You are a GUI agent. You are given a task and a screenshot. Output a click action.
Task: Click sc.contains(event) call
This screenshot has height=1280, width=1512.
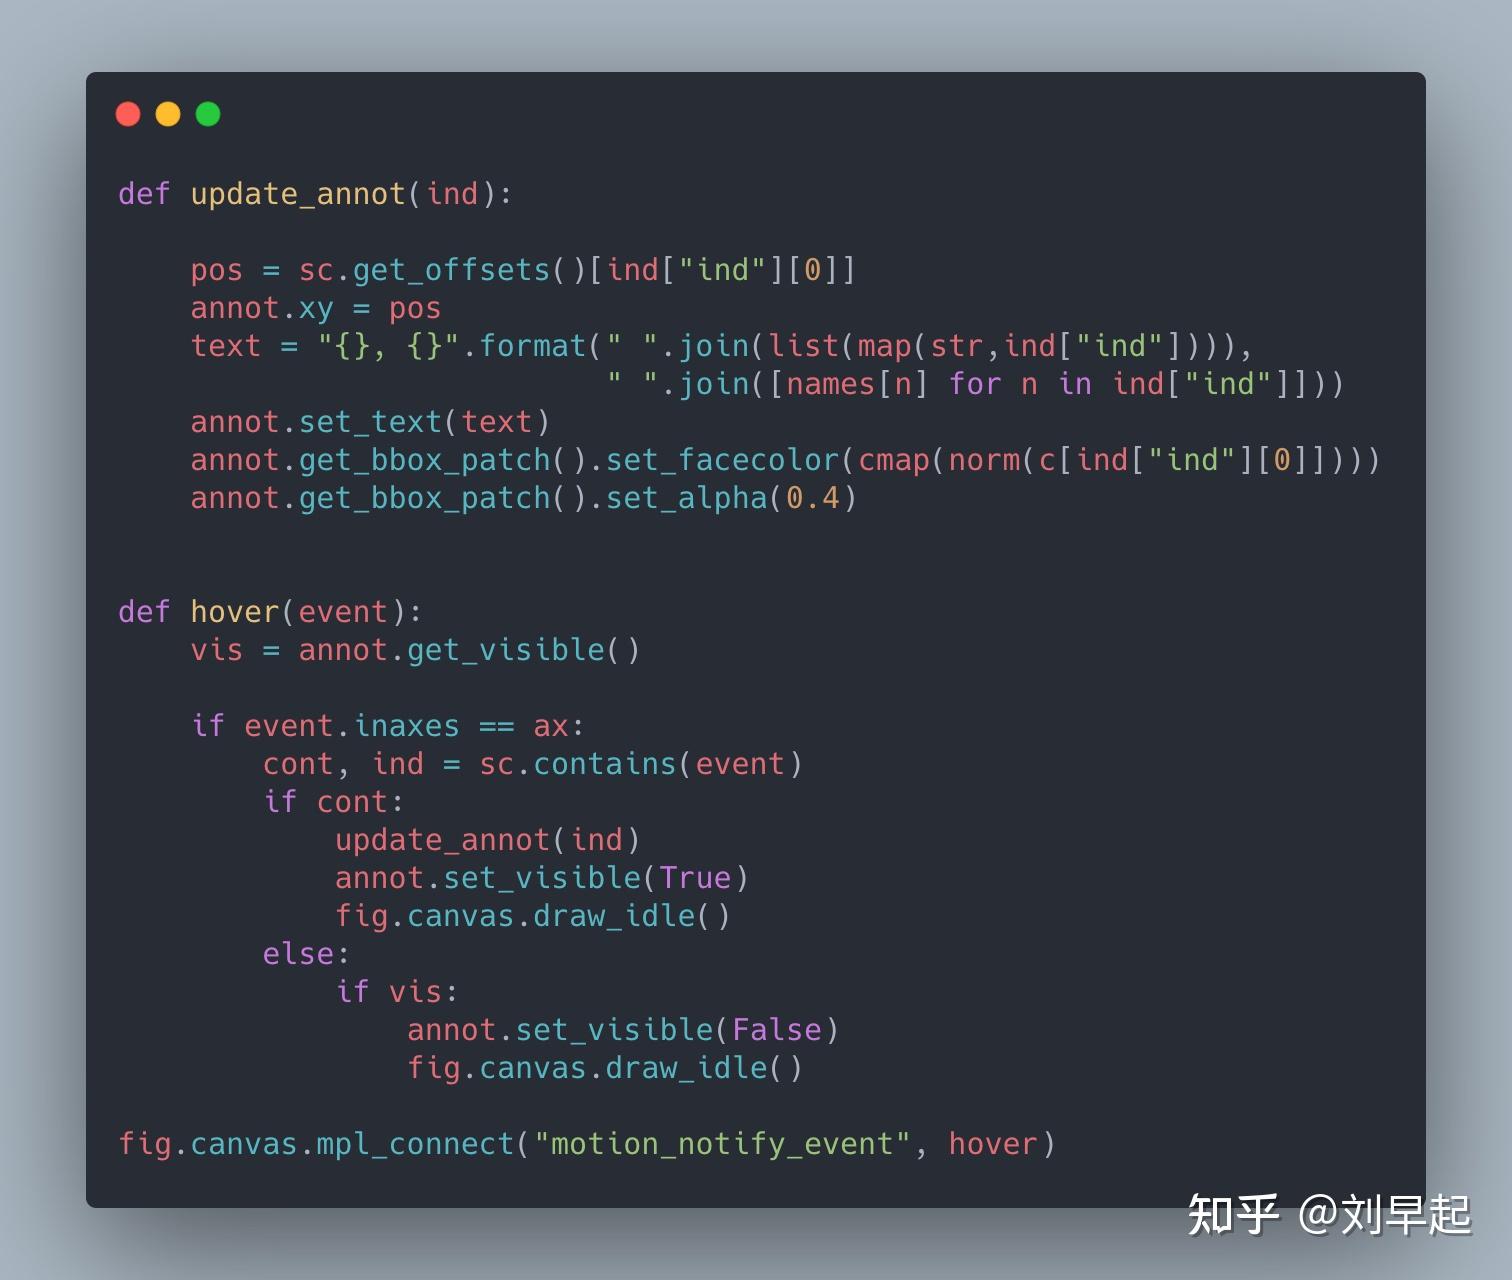tap(641, 764)
